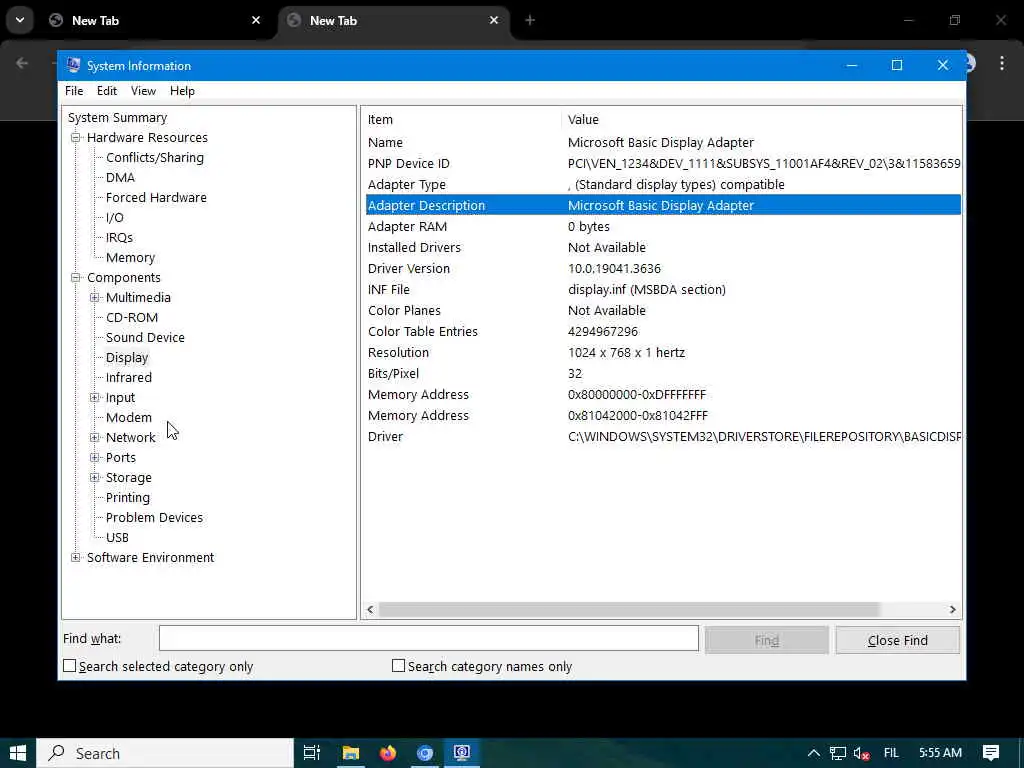The width and height of the screenshot is (1024, 768).
Task: Click the Windows Start button
Action: (x=18, y=753)
